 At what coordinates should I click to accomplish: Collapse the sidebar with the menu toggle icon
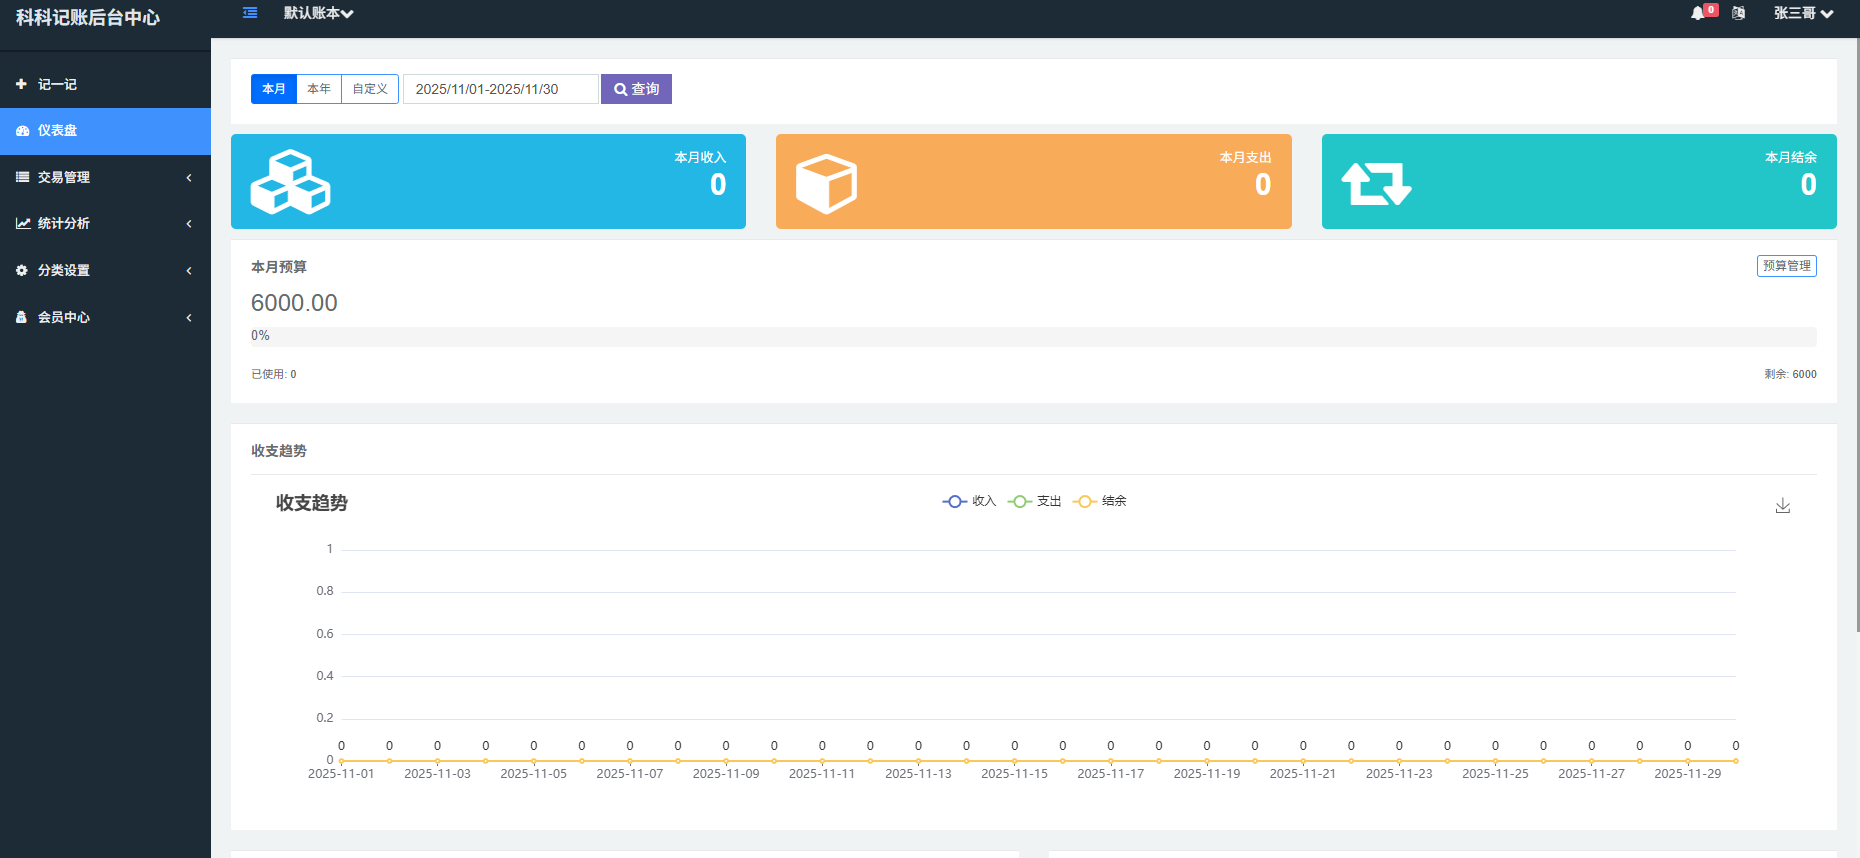tap(250, 13)
